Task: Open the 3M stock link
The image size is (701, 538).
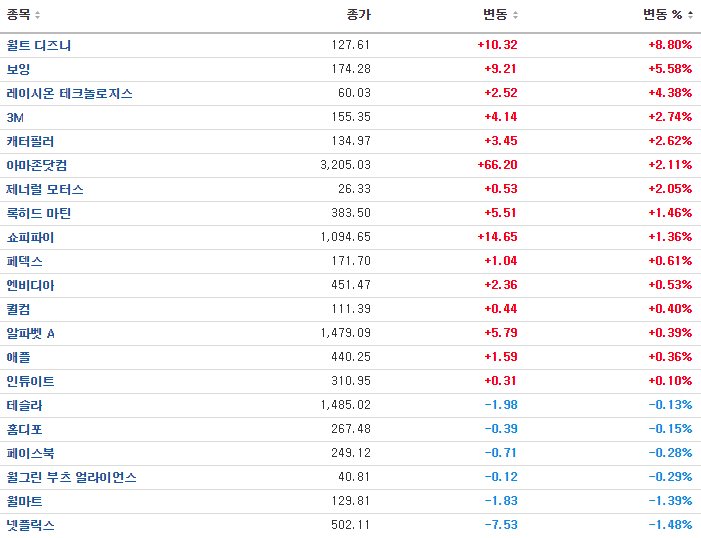Action: tap(15, 117)
